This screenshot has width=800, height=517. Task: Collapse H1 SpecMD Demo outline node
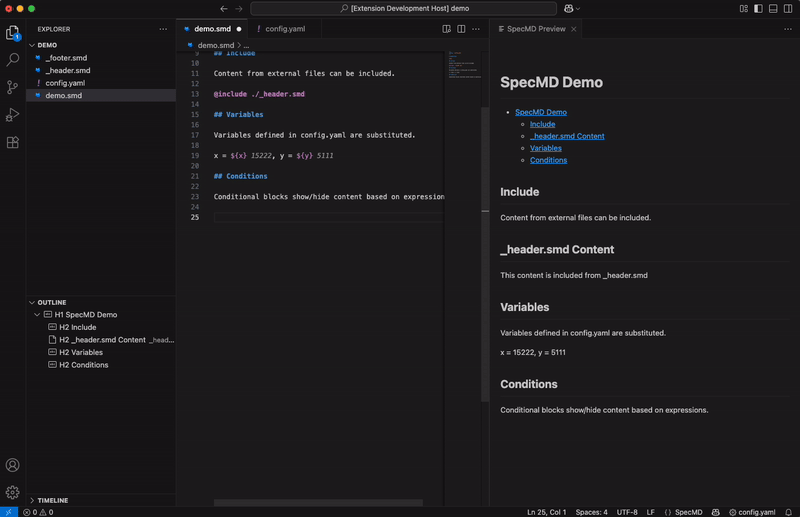click(37, 315)
